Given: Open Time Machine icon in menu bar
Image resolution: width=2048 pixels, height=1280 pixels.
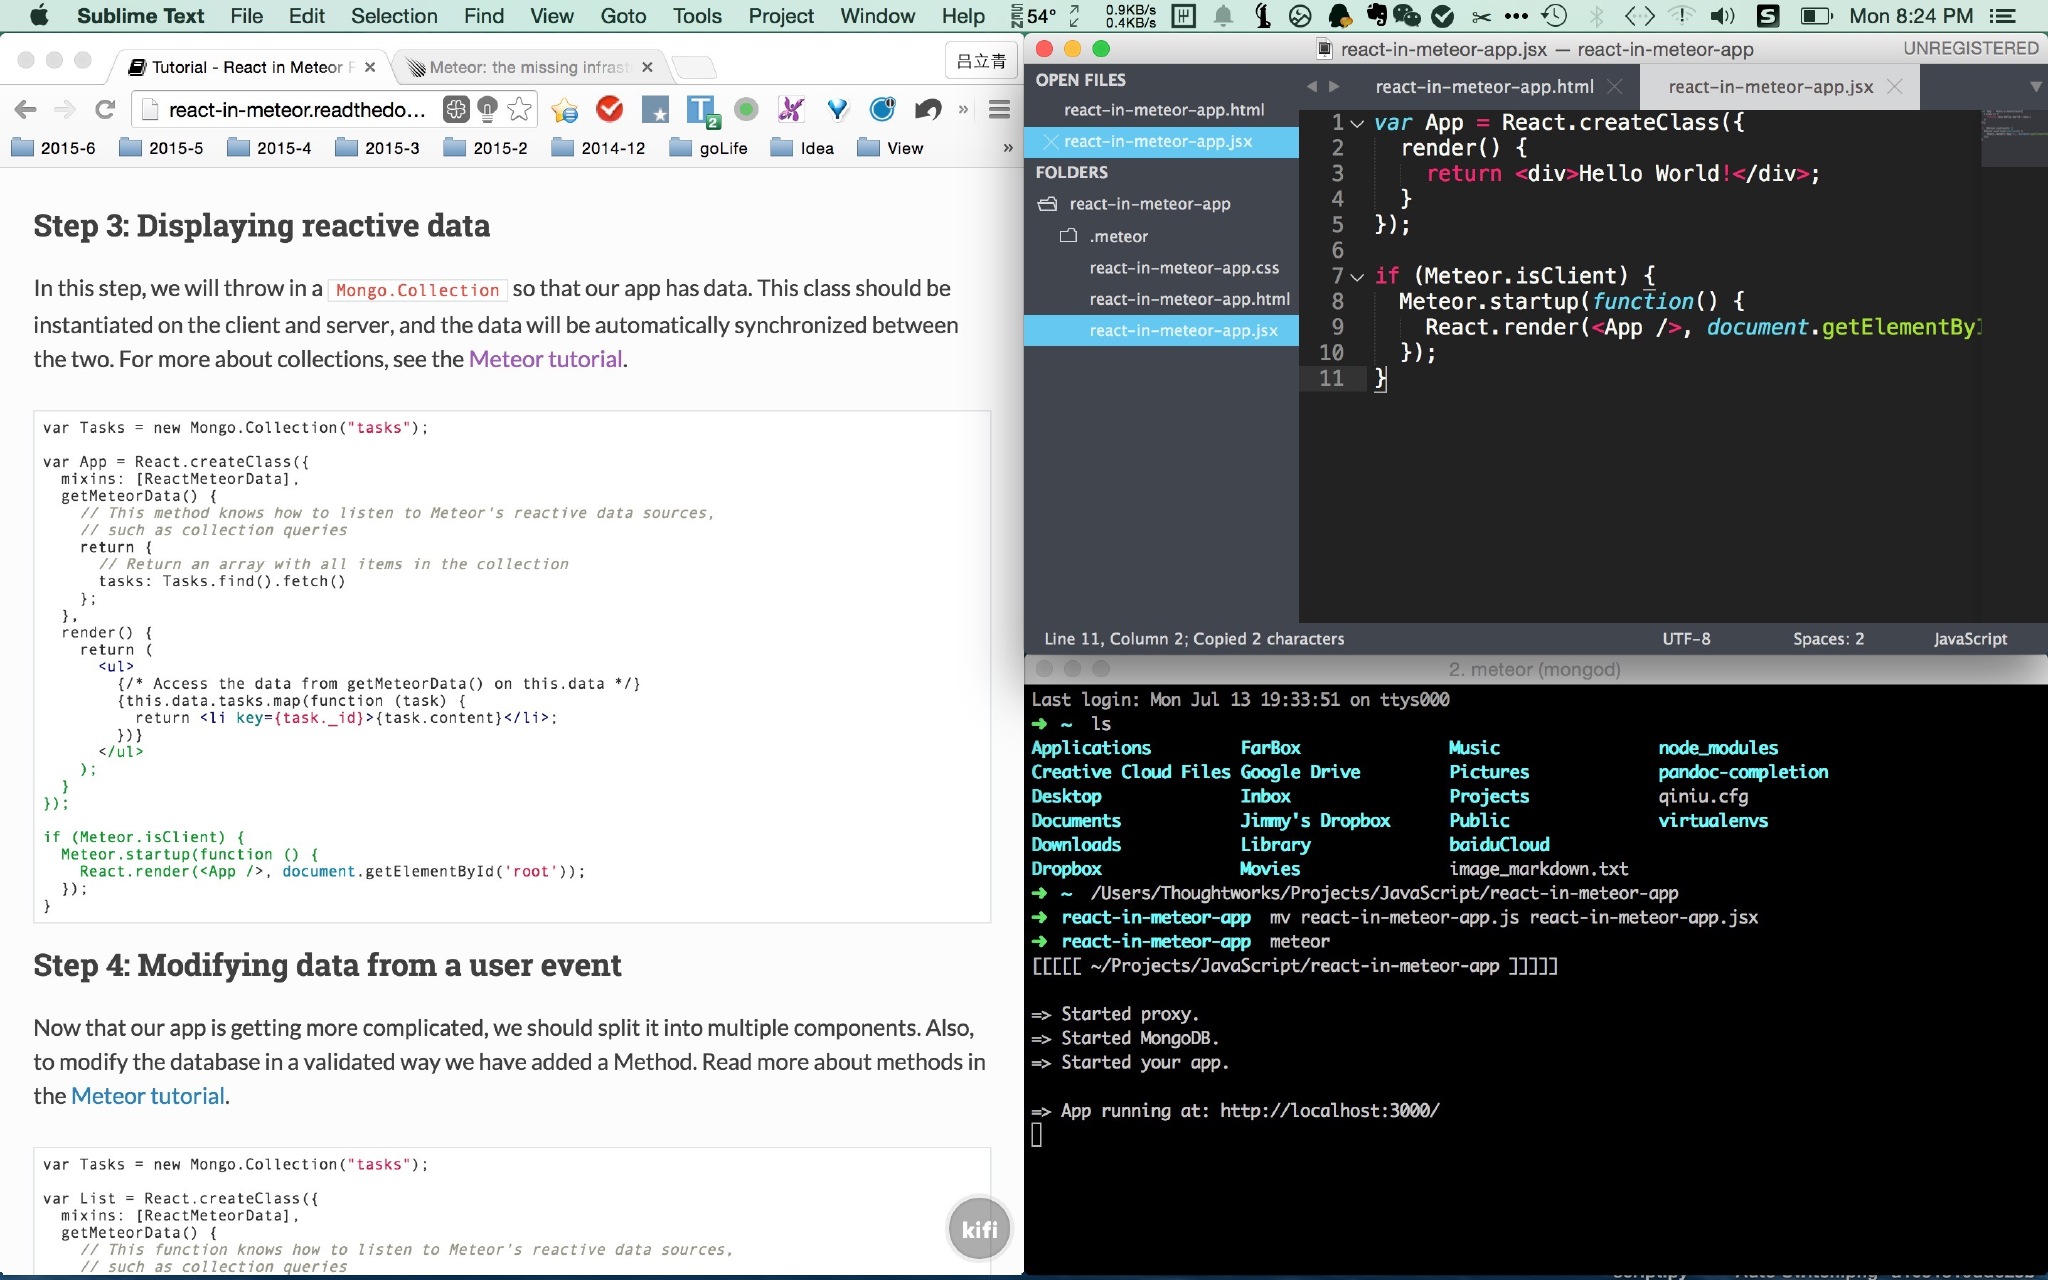Looking at the screenshot, I should [1554, 16].
